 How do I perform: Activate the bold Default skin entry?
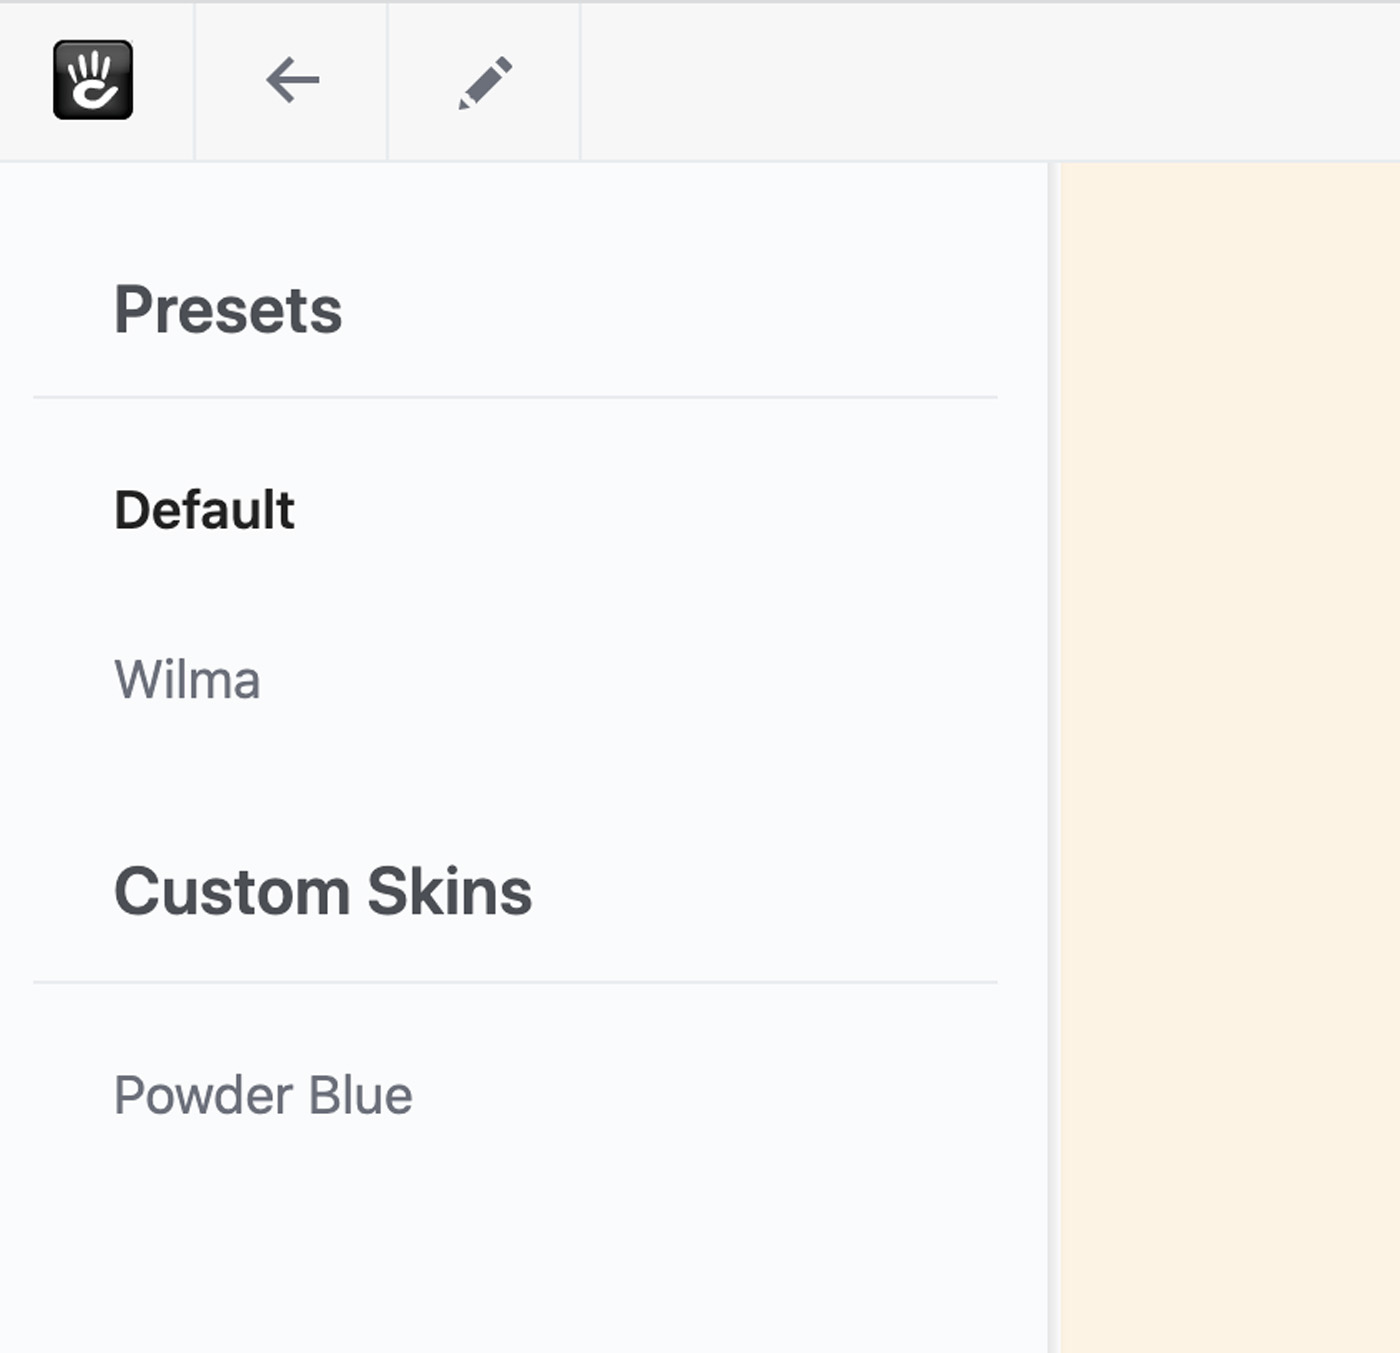204,510
